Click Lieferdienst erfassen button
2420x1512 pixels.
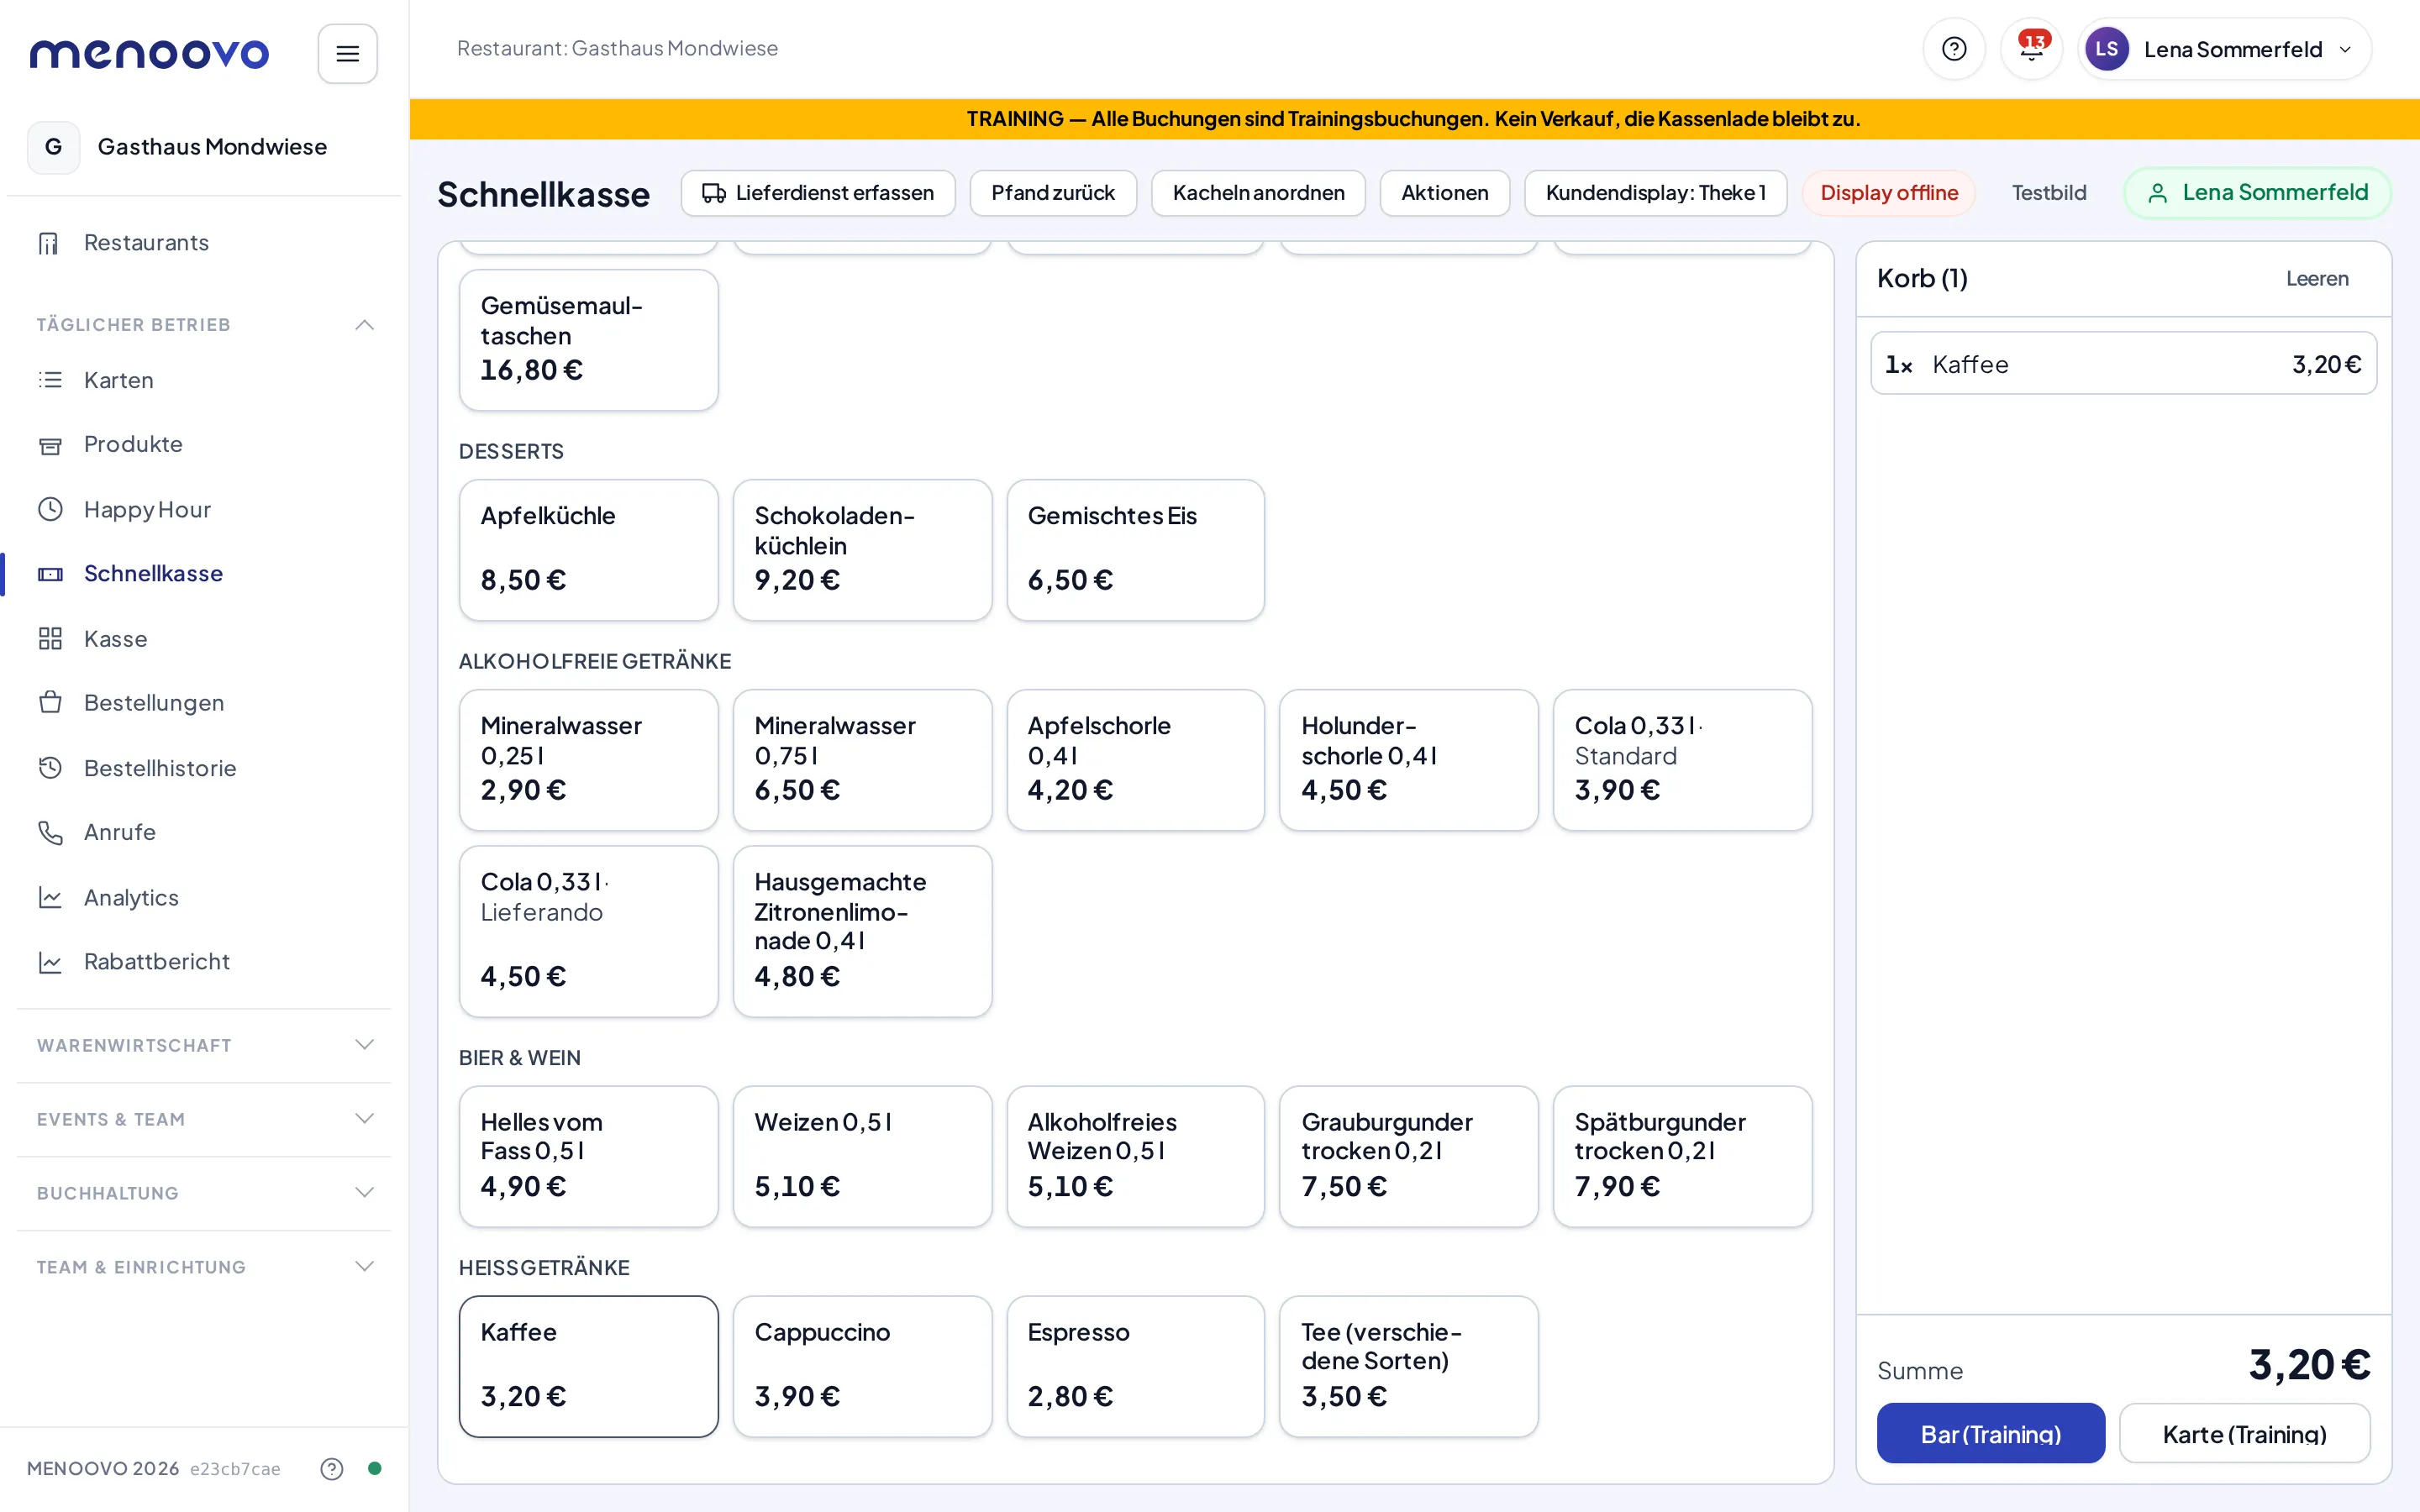click(x=818, y=193)
